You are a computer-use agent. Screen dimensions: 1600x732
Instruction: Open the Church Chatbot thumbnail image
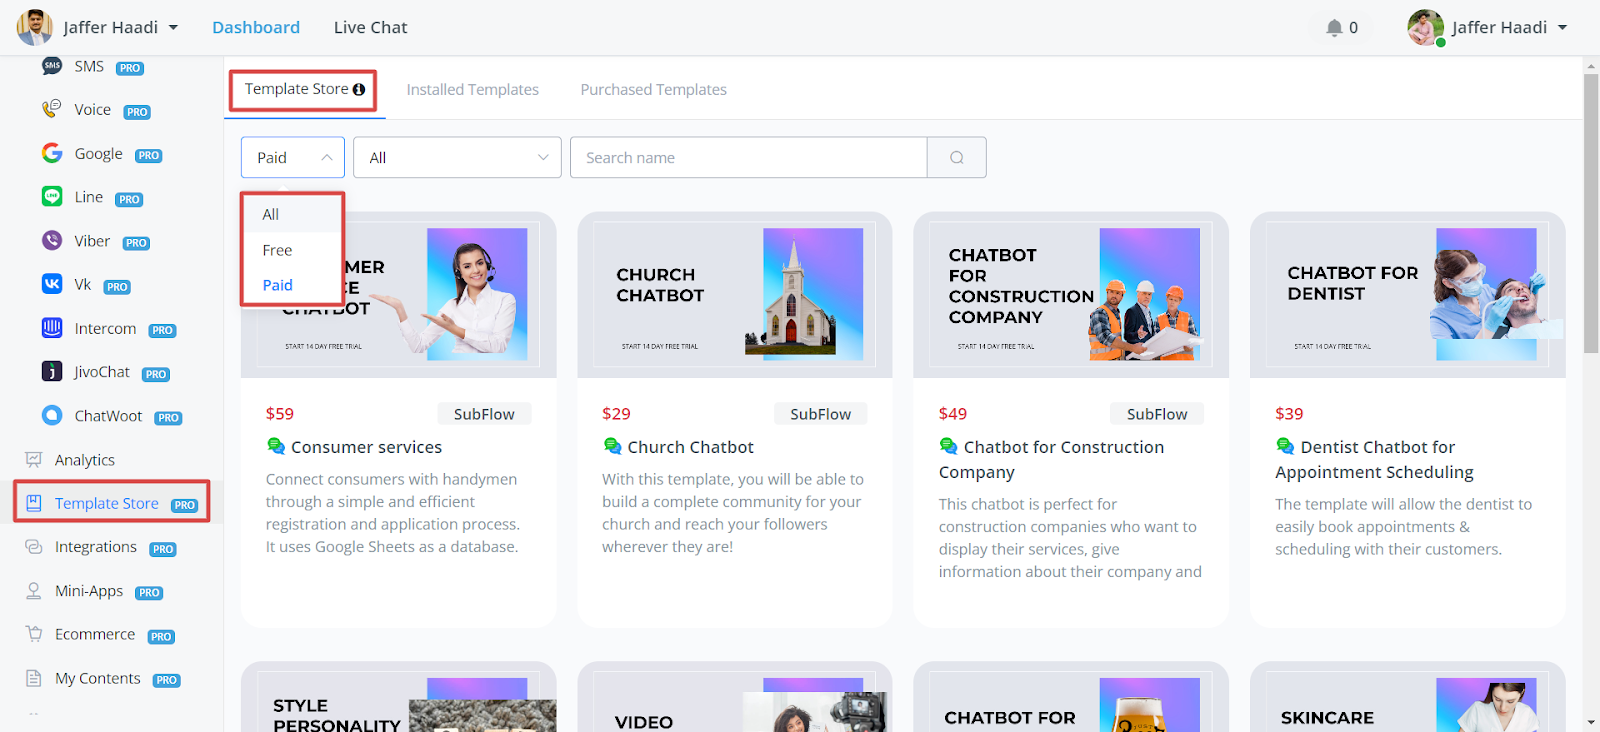[x=735, y=295]
